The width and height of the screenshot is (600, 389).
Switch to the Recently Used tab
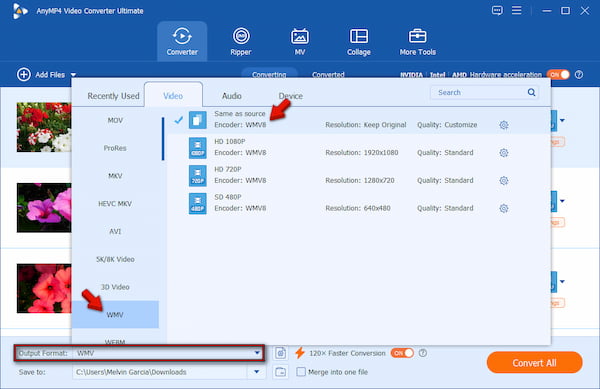click(x=113, y=96)
